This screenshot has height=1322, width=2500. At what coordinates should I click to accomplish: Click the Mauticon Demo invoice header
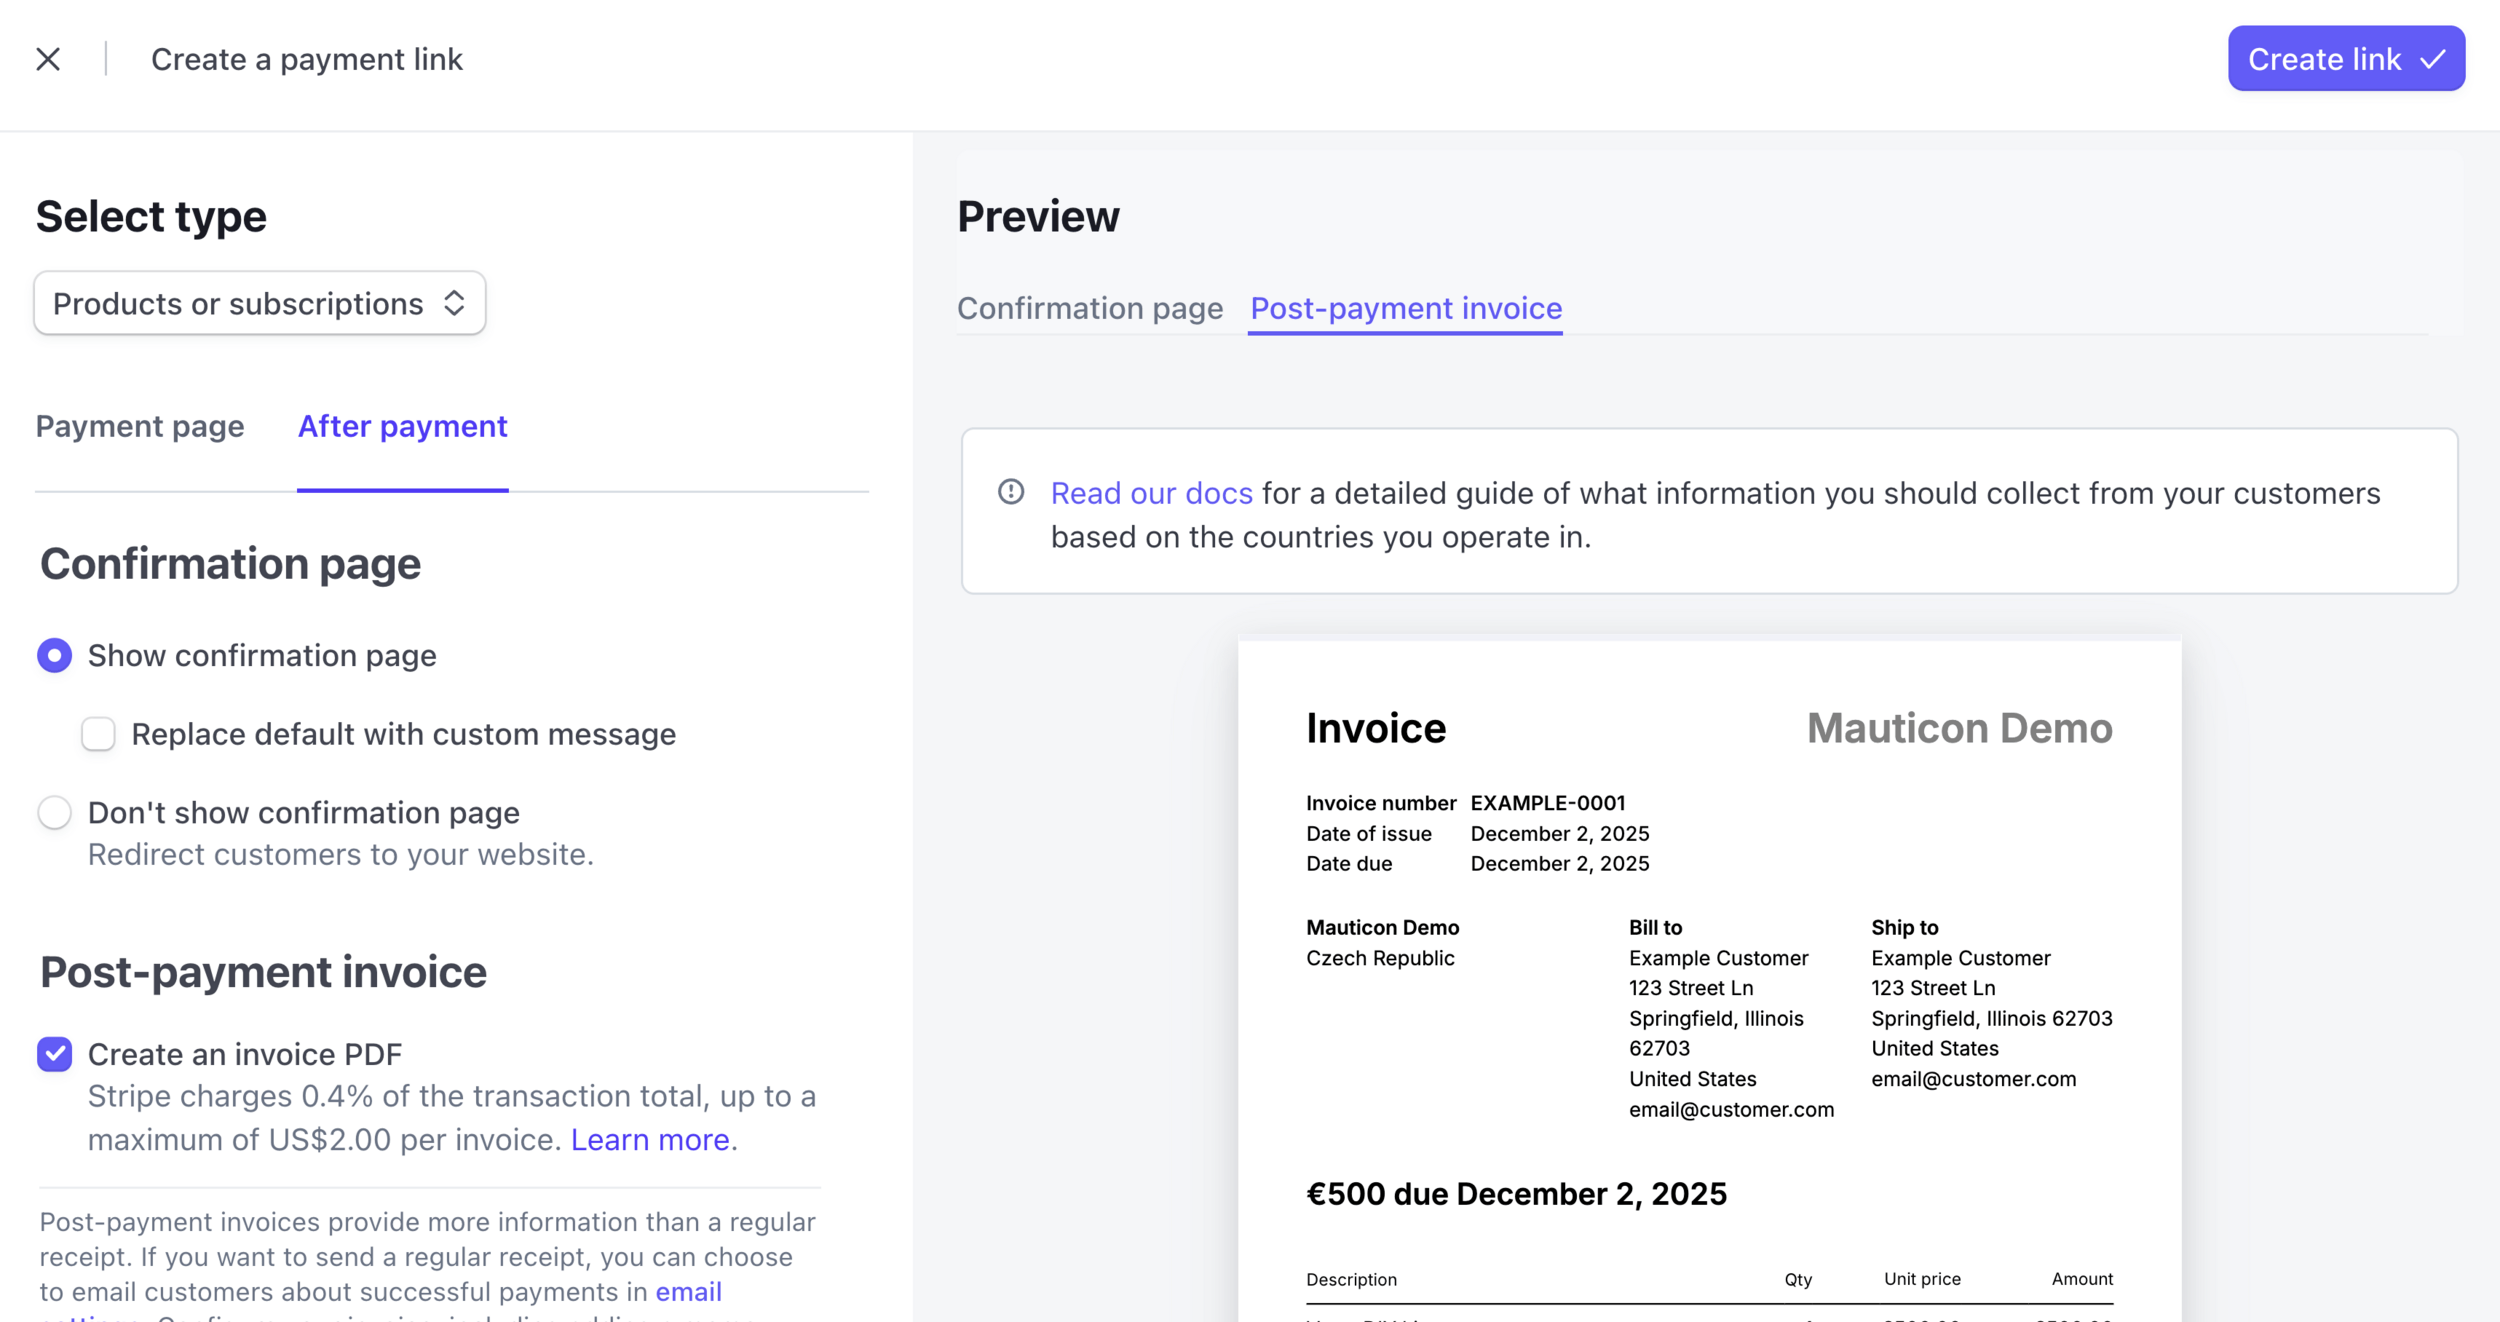click(x=1959, y=728)
